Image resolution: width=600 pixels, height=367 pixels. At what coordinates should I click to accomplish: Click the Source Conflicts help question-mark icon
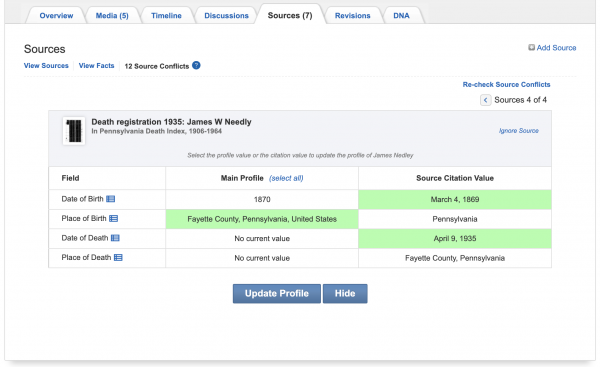coord(196,65)
